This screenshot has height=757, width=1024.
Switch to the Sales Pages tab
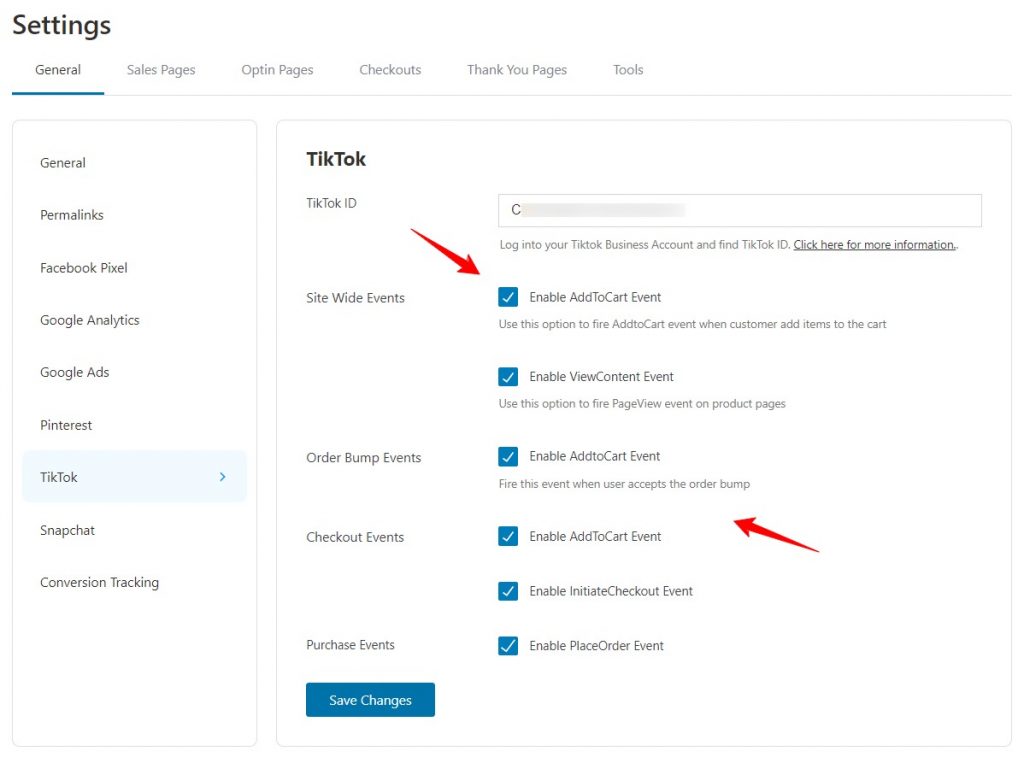pos(161,70)
